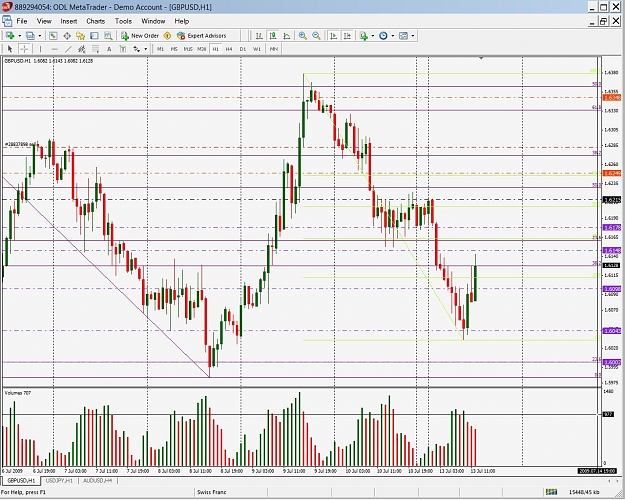
Task: Switch chart to D1 timeframe
Action: tap(243, 49)
